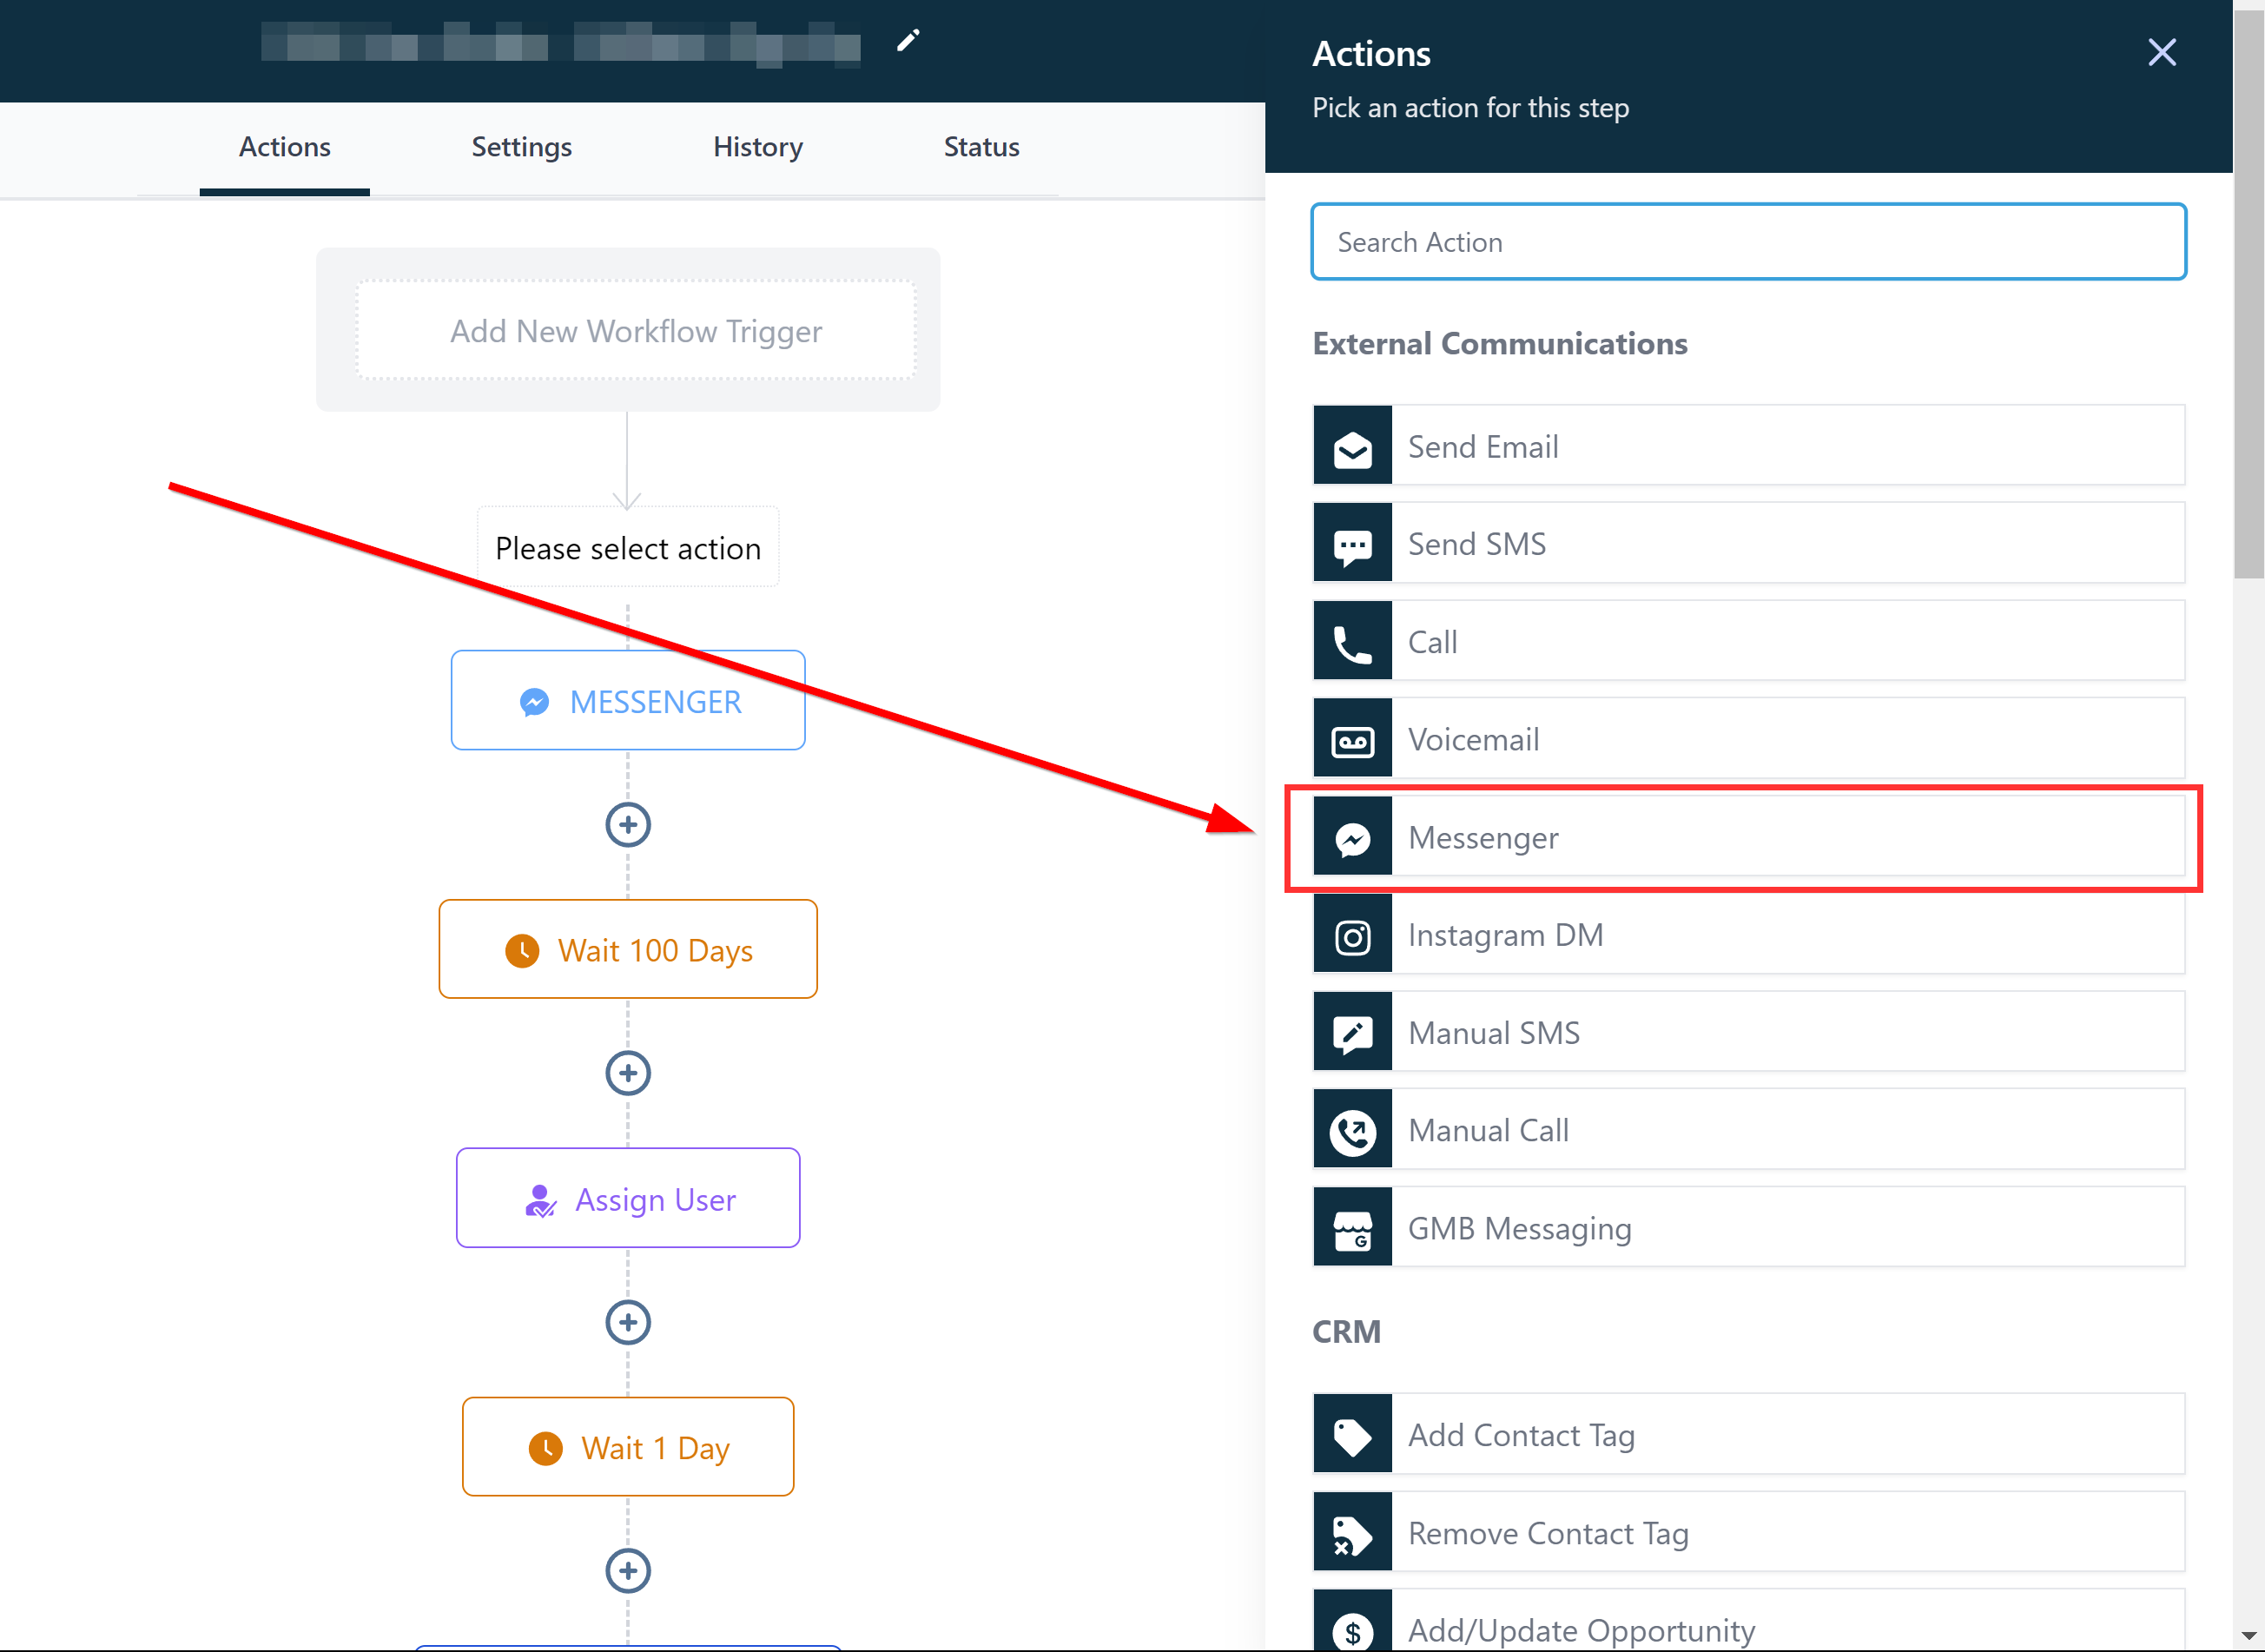Close the Actions panel with X
Viewport: 2265px width, 1652px height.
click(2162, 52)
